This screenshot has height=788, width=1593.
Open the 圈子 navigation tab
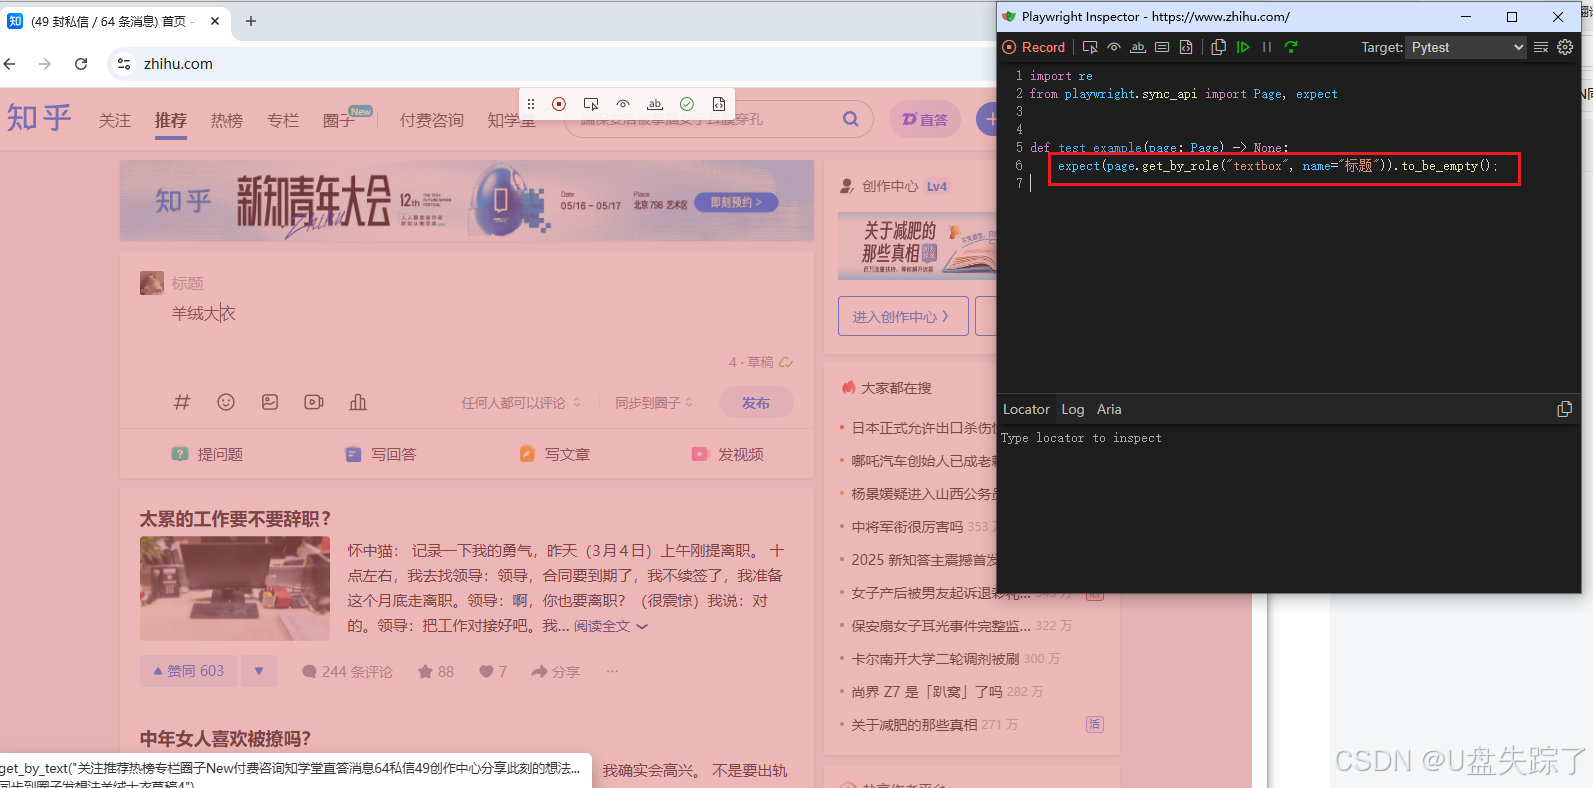(339, 120)
